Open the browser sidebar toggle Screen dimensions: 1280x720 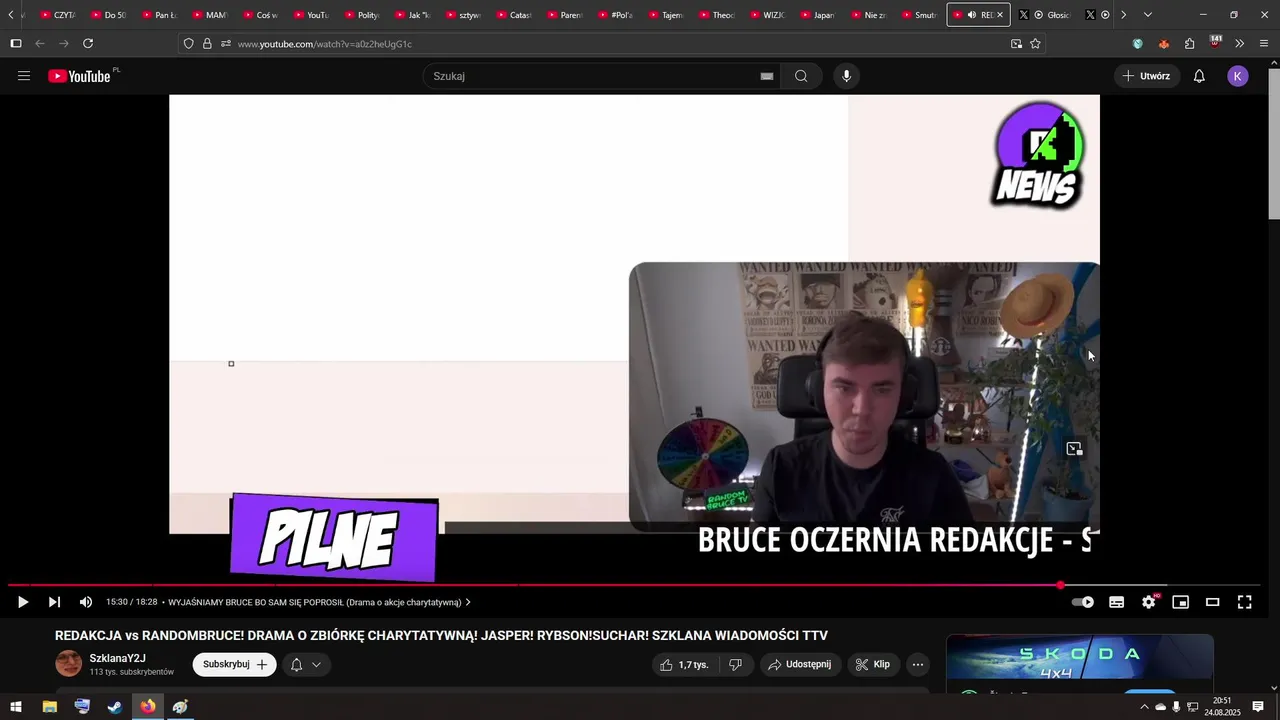pos(16,44)
